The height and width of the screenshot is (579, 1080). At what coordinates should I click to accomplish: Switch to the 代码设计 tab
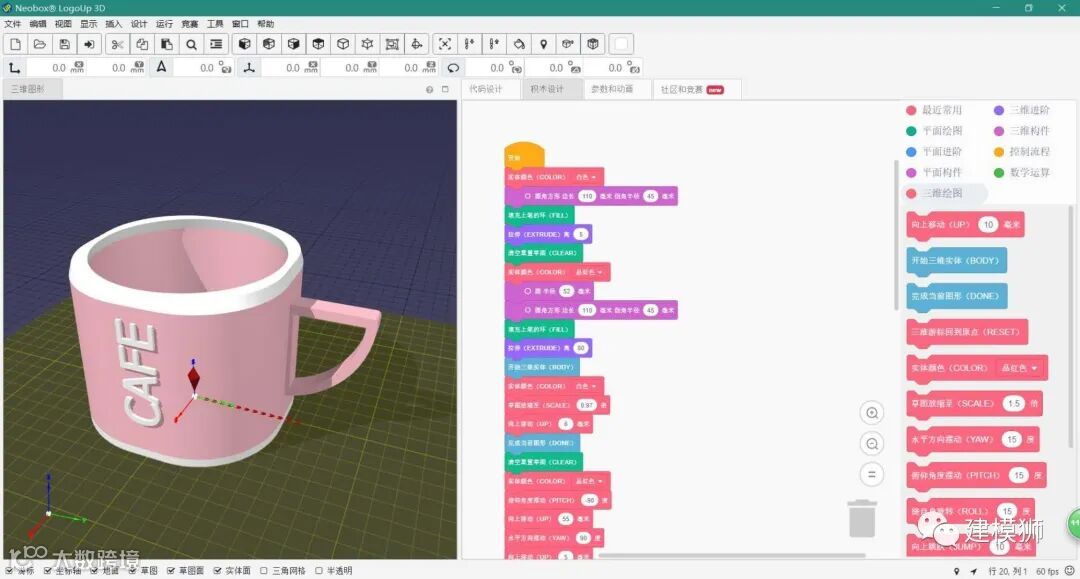click(x=486, y=89)
